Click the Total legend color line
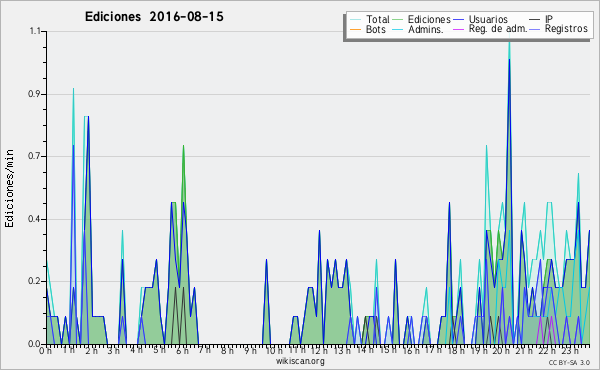The image size is (600, 370). click(x=355, y=20)
